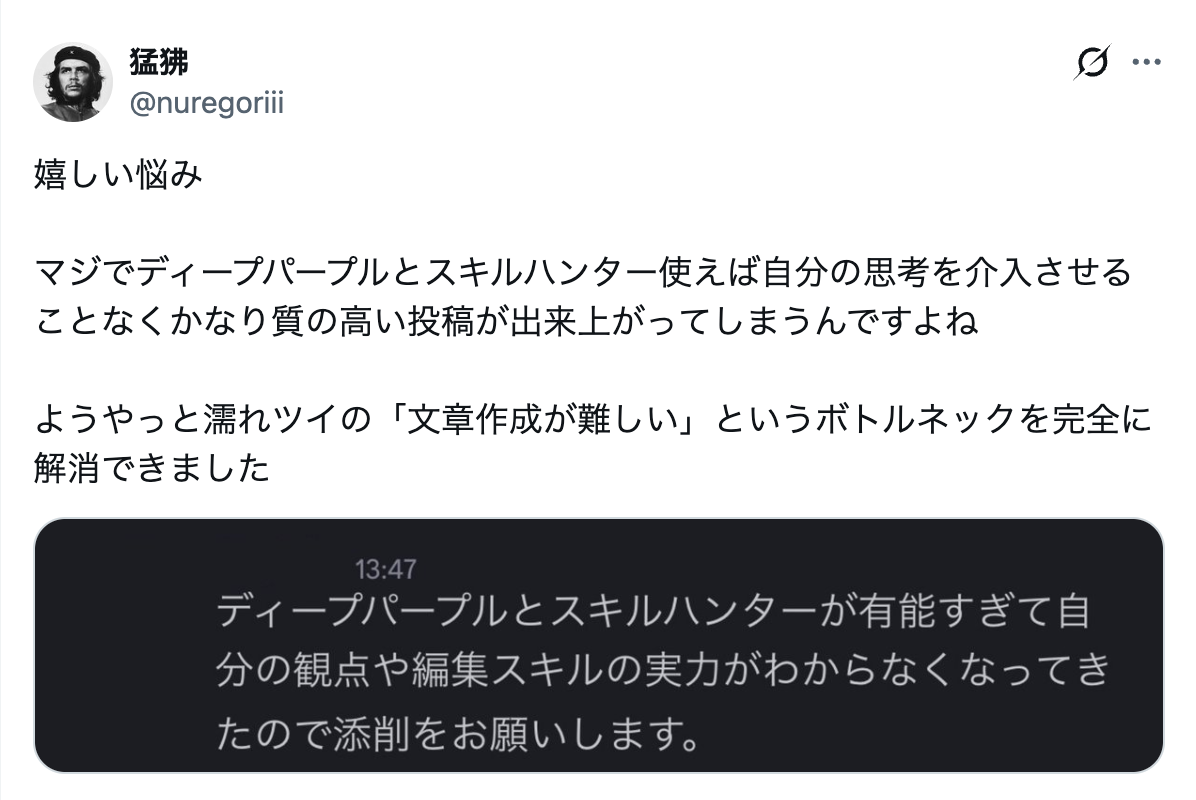Click the line starting with ことなくかなり
The image size is (1196, 800).
click(x=505, y=321)
